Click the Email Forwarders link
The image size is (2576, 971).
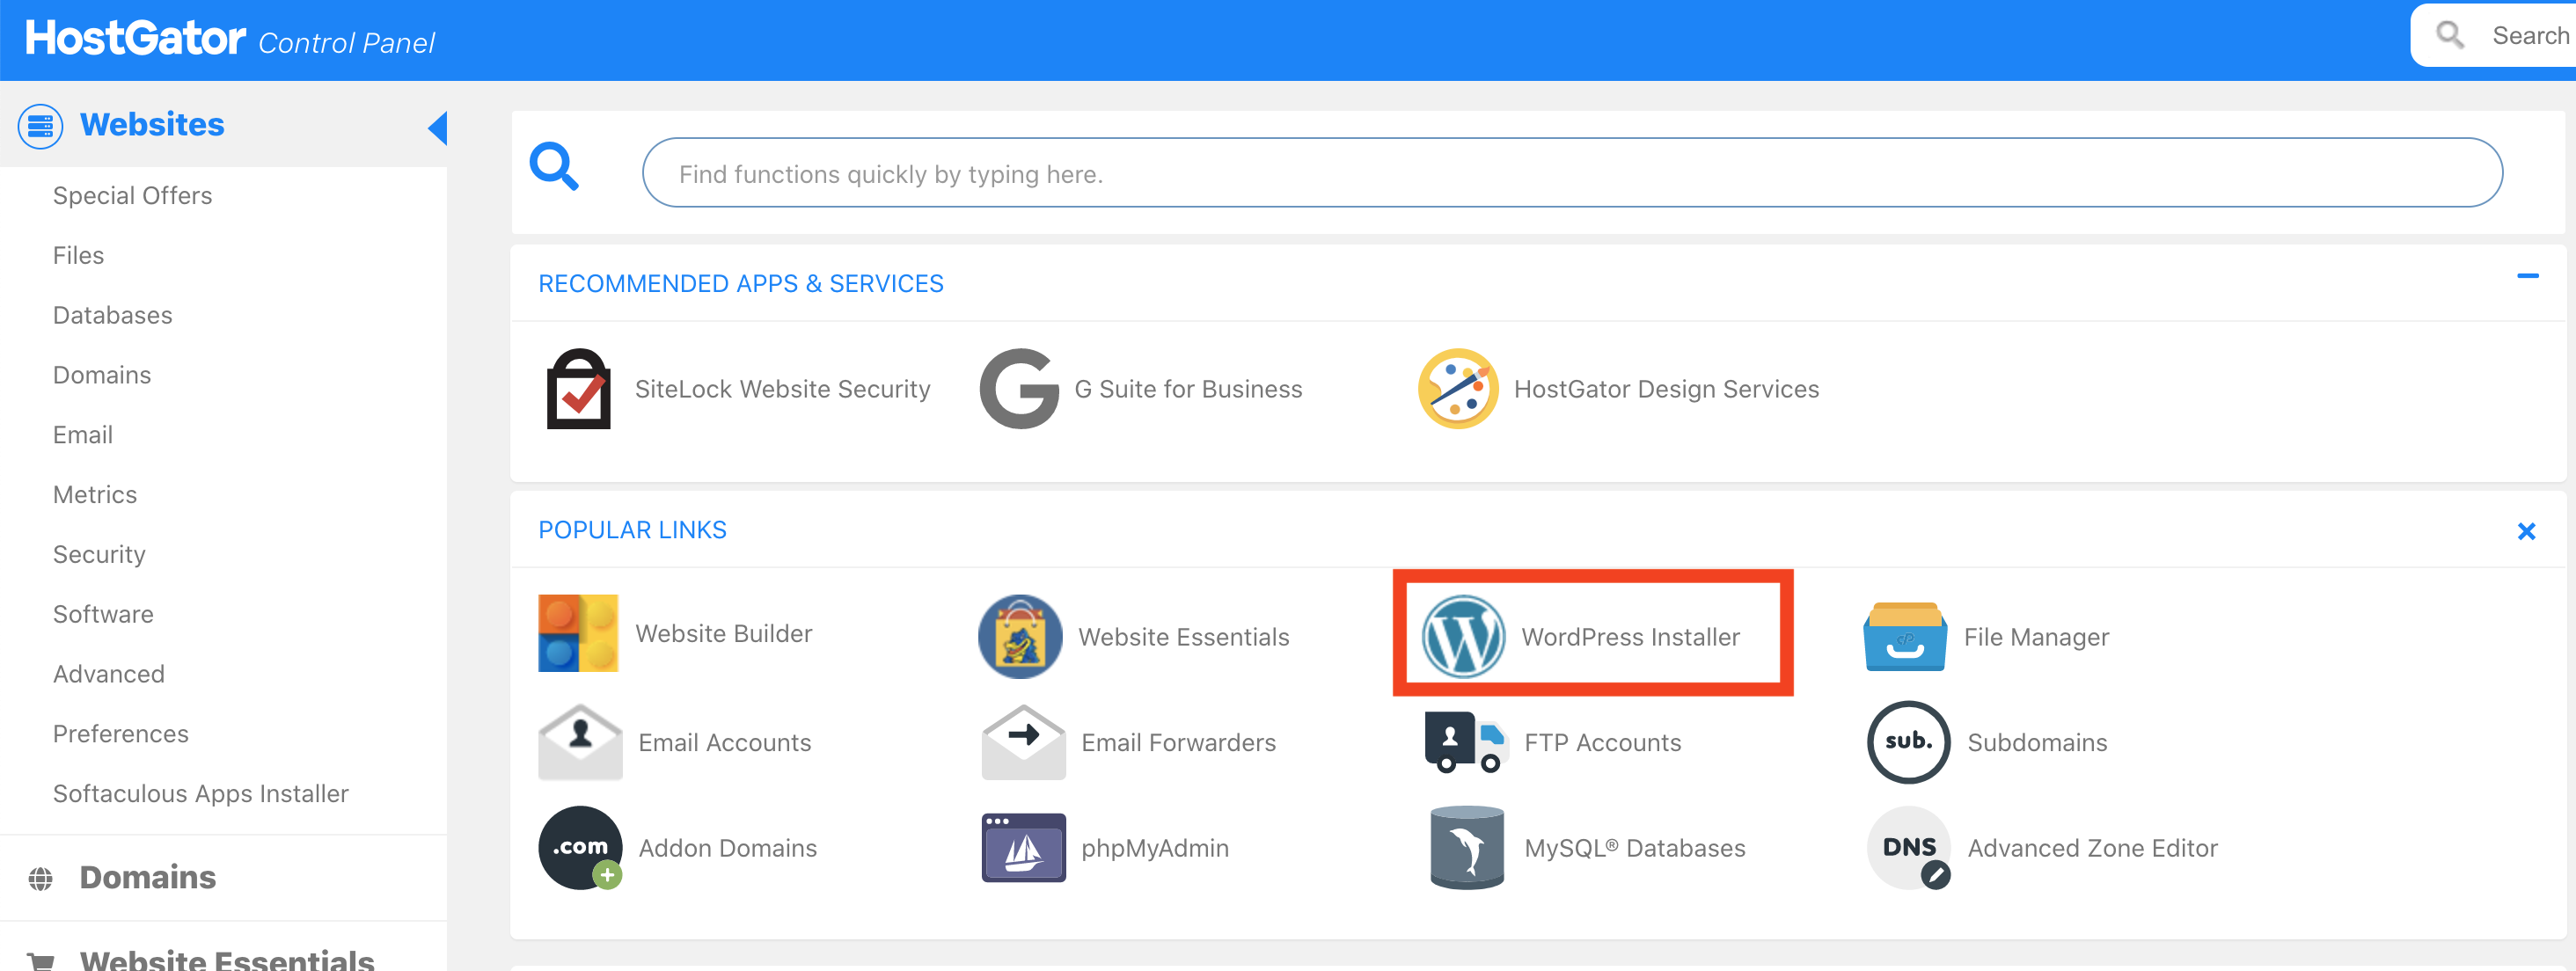pos(1177,742)
